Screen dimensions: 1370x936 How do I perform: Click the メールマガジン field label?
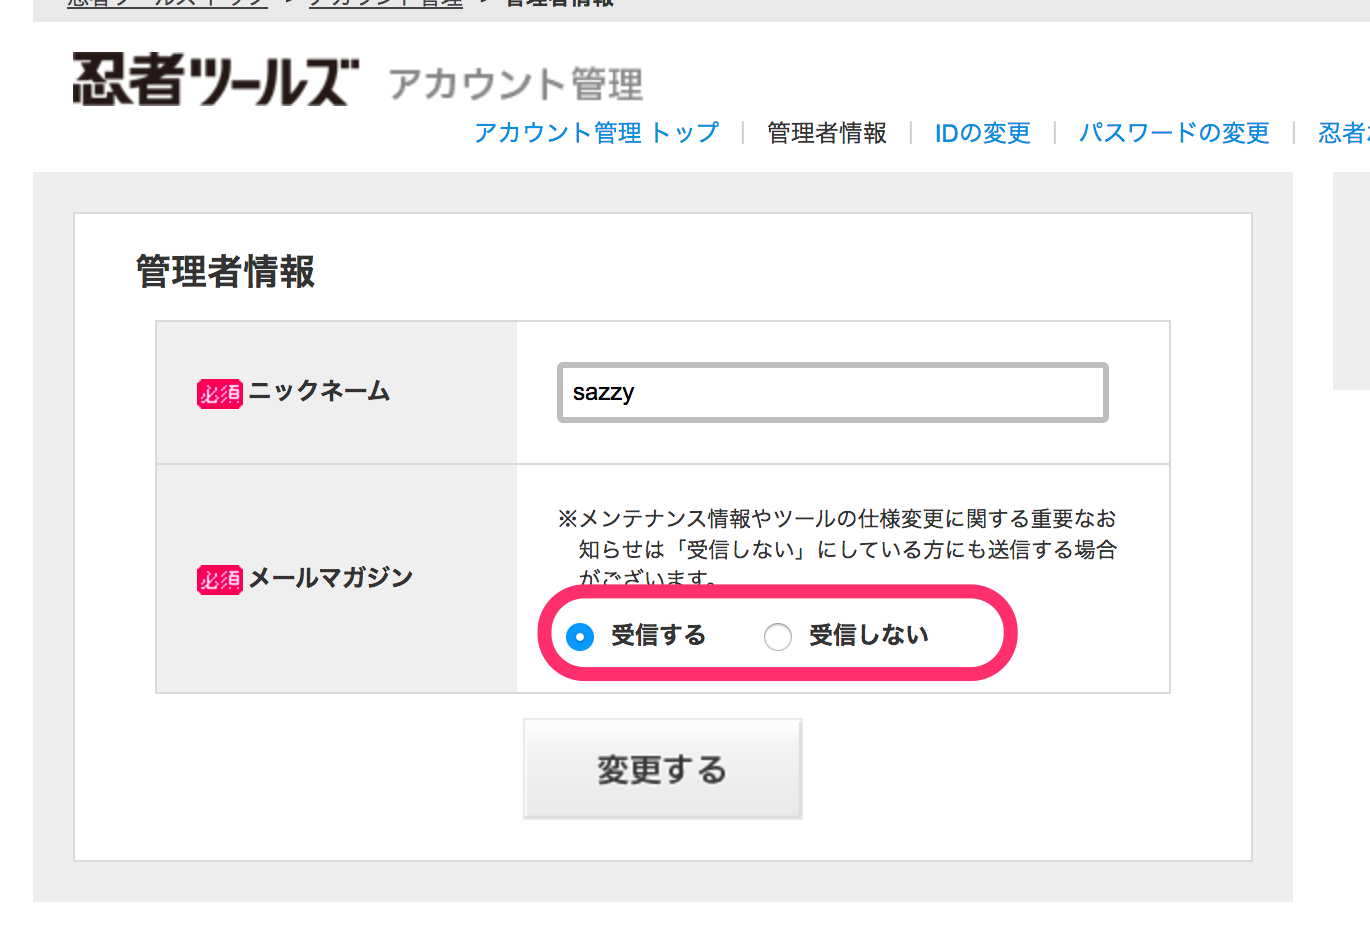(x=330, y=577)
